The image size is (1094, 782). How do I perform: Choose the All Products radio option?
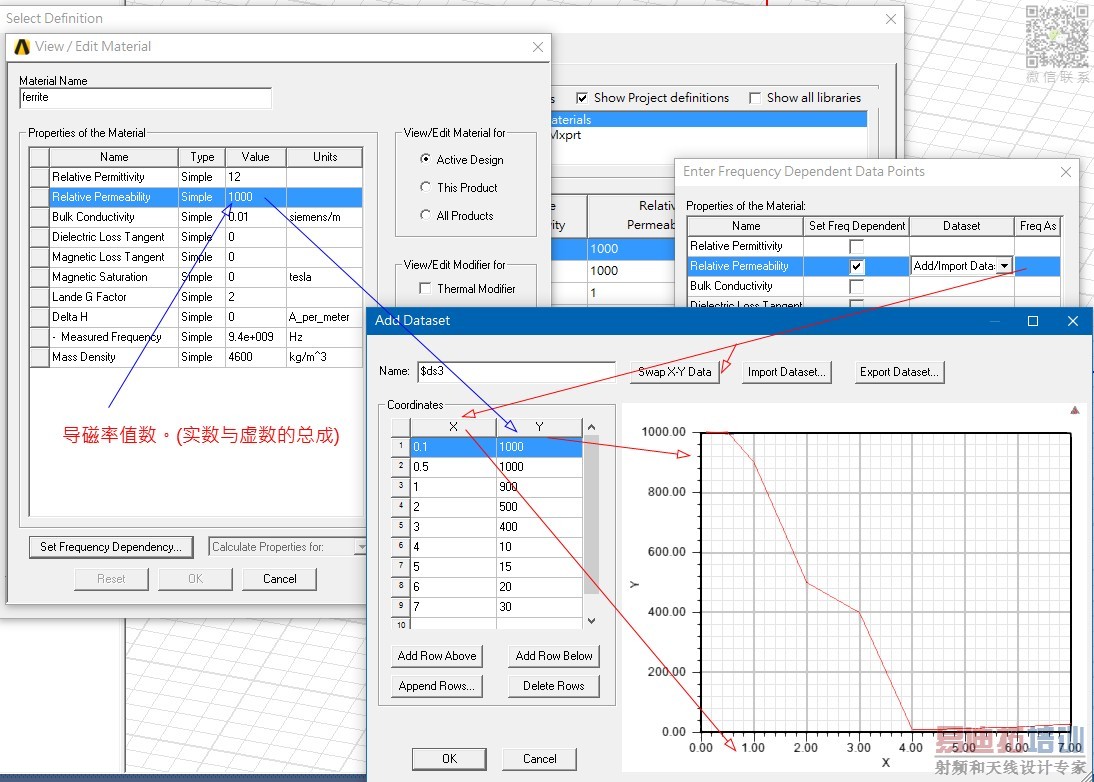click(x=426, y=216)
